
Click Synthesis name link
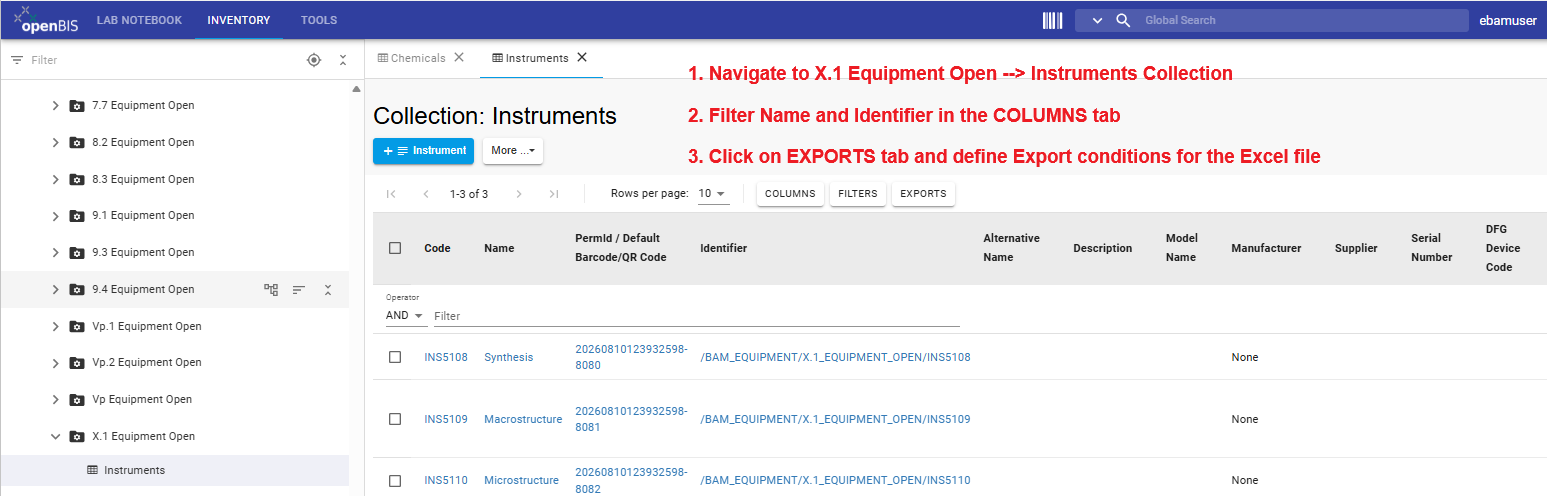coord(509,357)
